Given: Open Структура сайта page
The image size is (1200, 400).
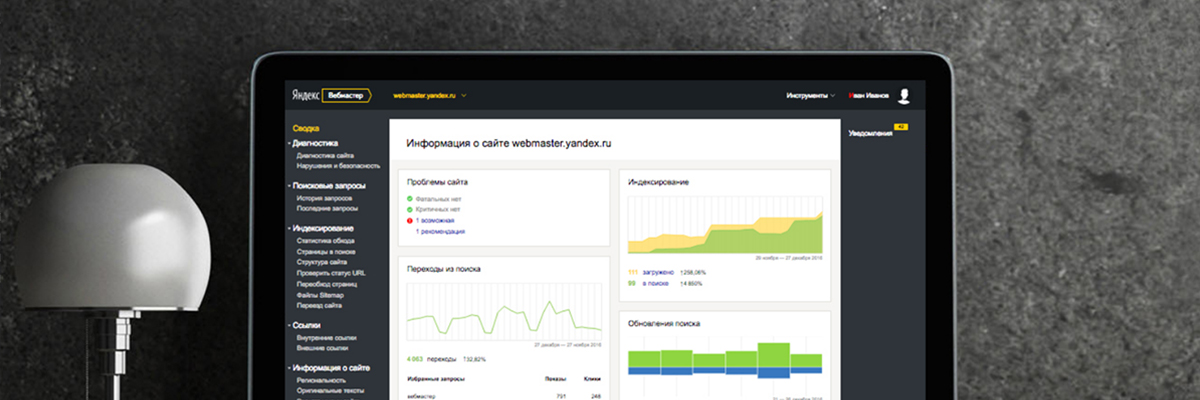Looking at the screenshot, I should click(x=322, y=262).
